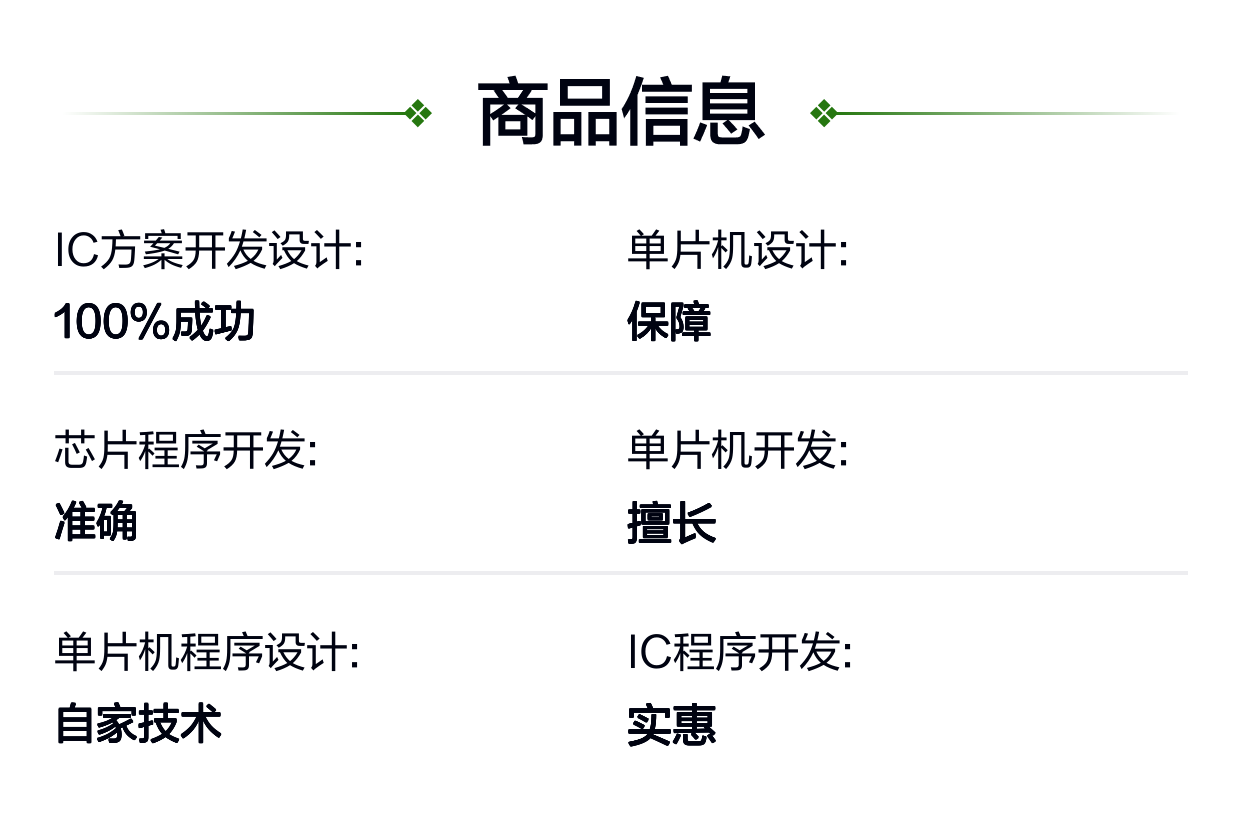Select the 单片机开发 label

coord(738,452)
